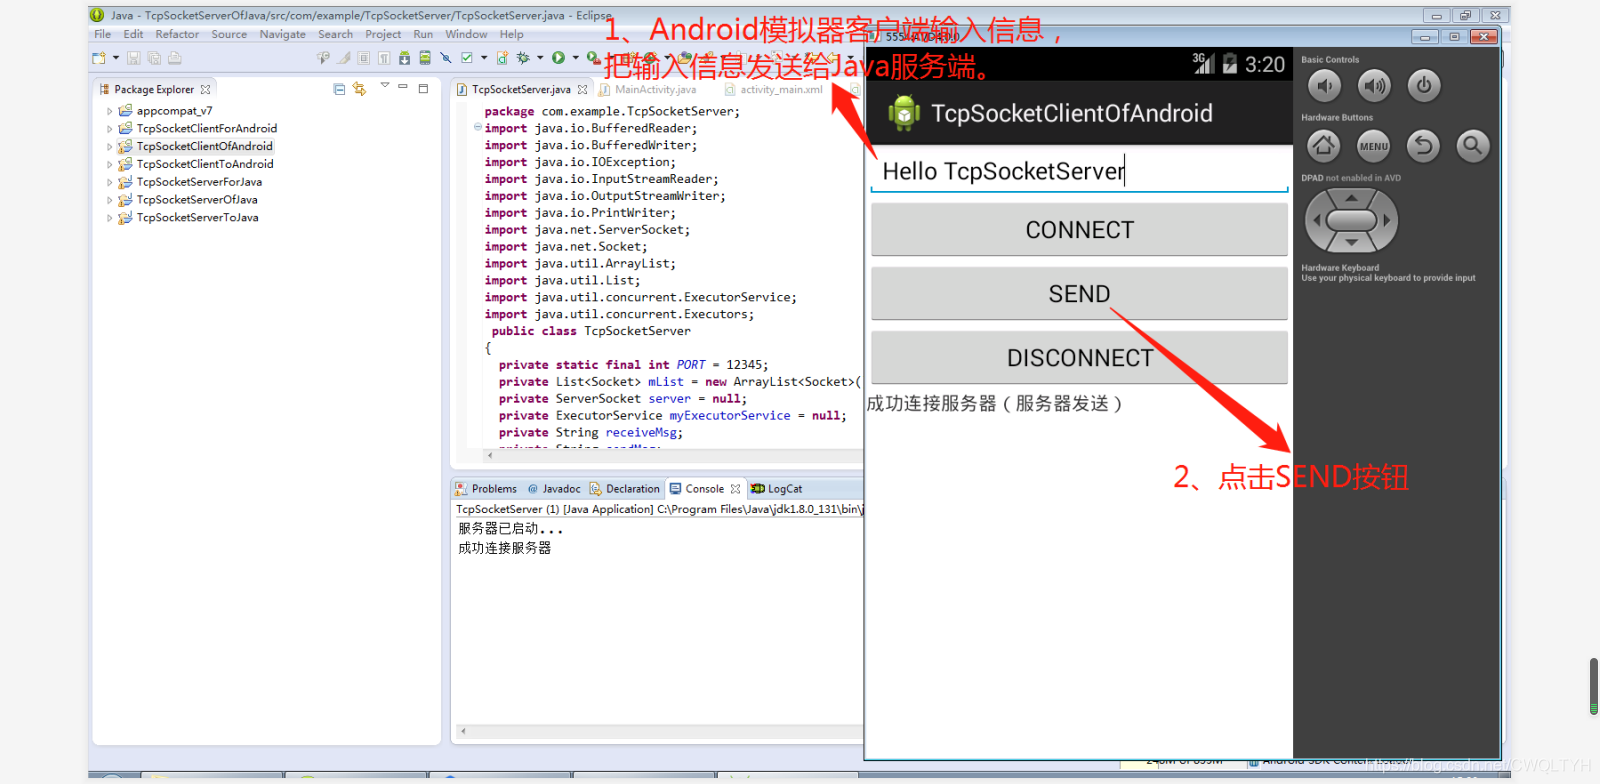Click the Save All toolbar icon
Viewport: 1600px width, 784px height.
coord(154,58)
